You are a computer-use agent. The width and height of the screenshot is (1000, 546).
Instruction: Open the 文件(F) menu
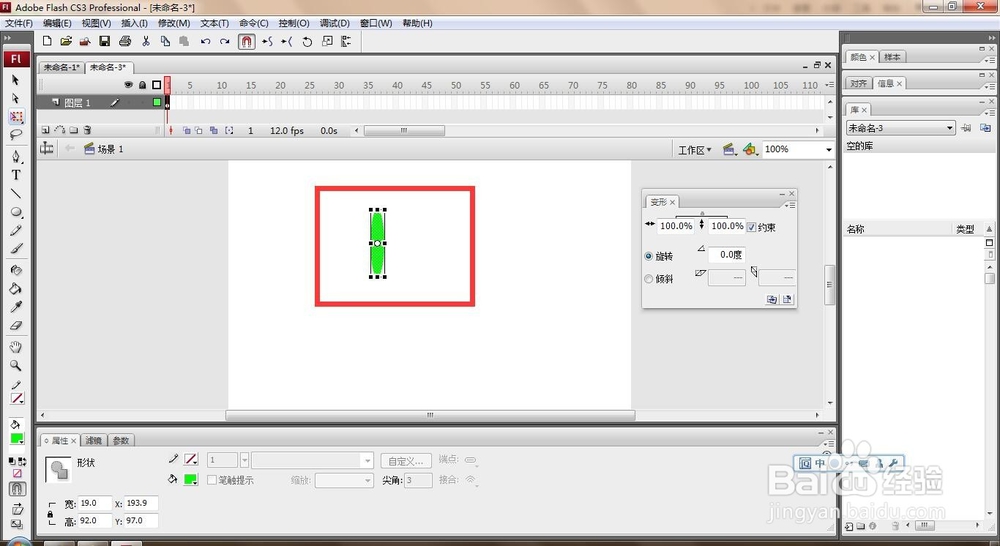pyautogui.click(x=18, y=23)
